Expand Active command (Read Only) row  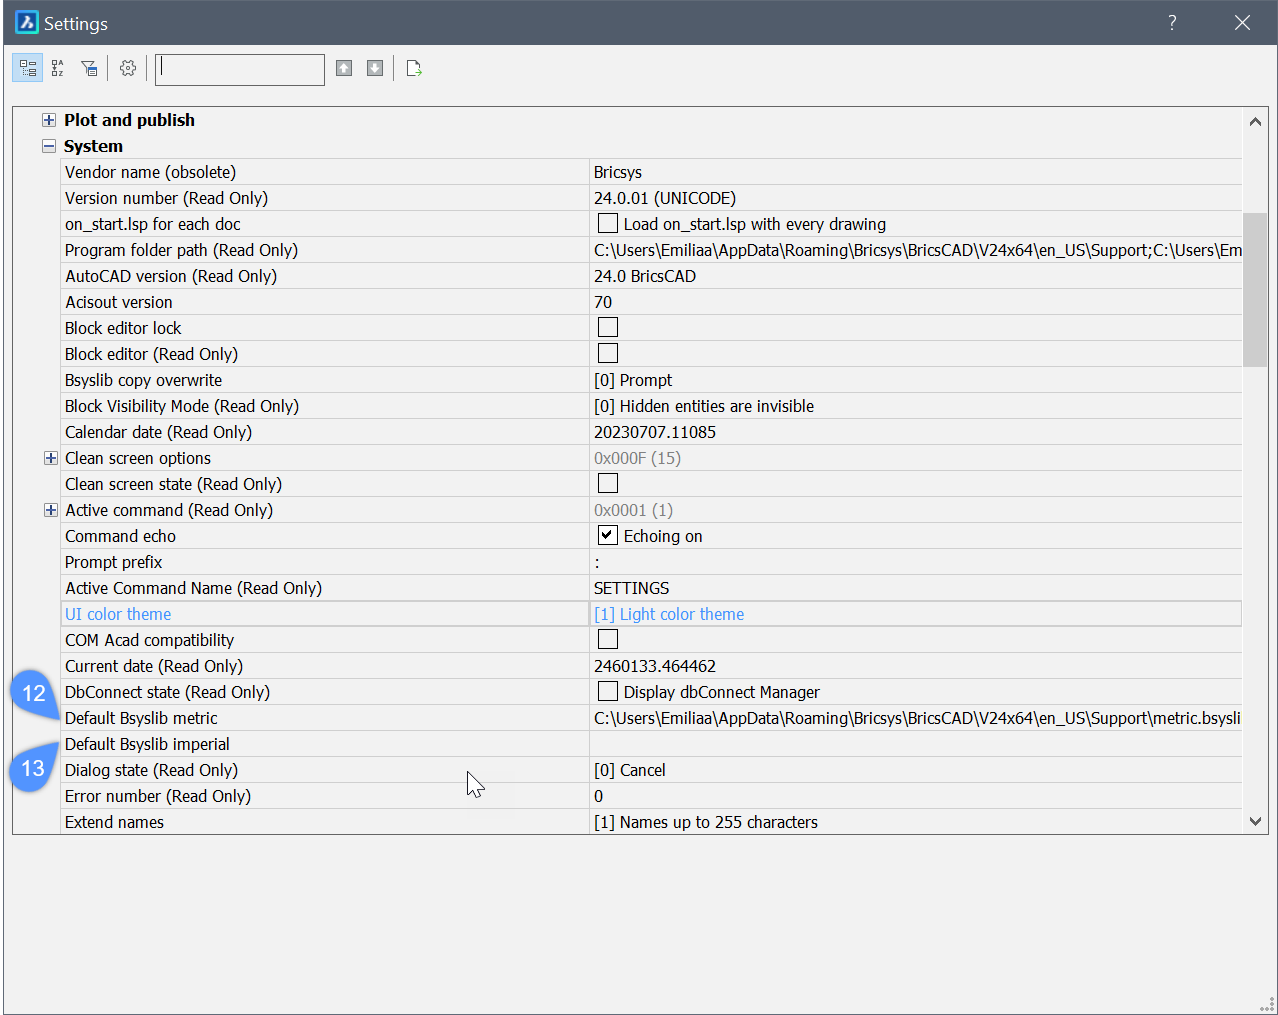pos(51,510)
